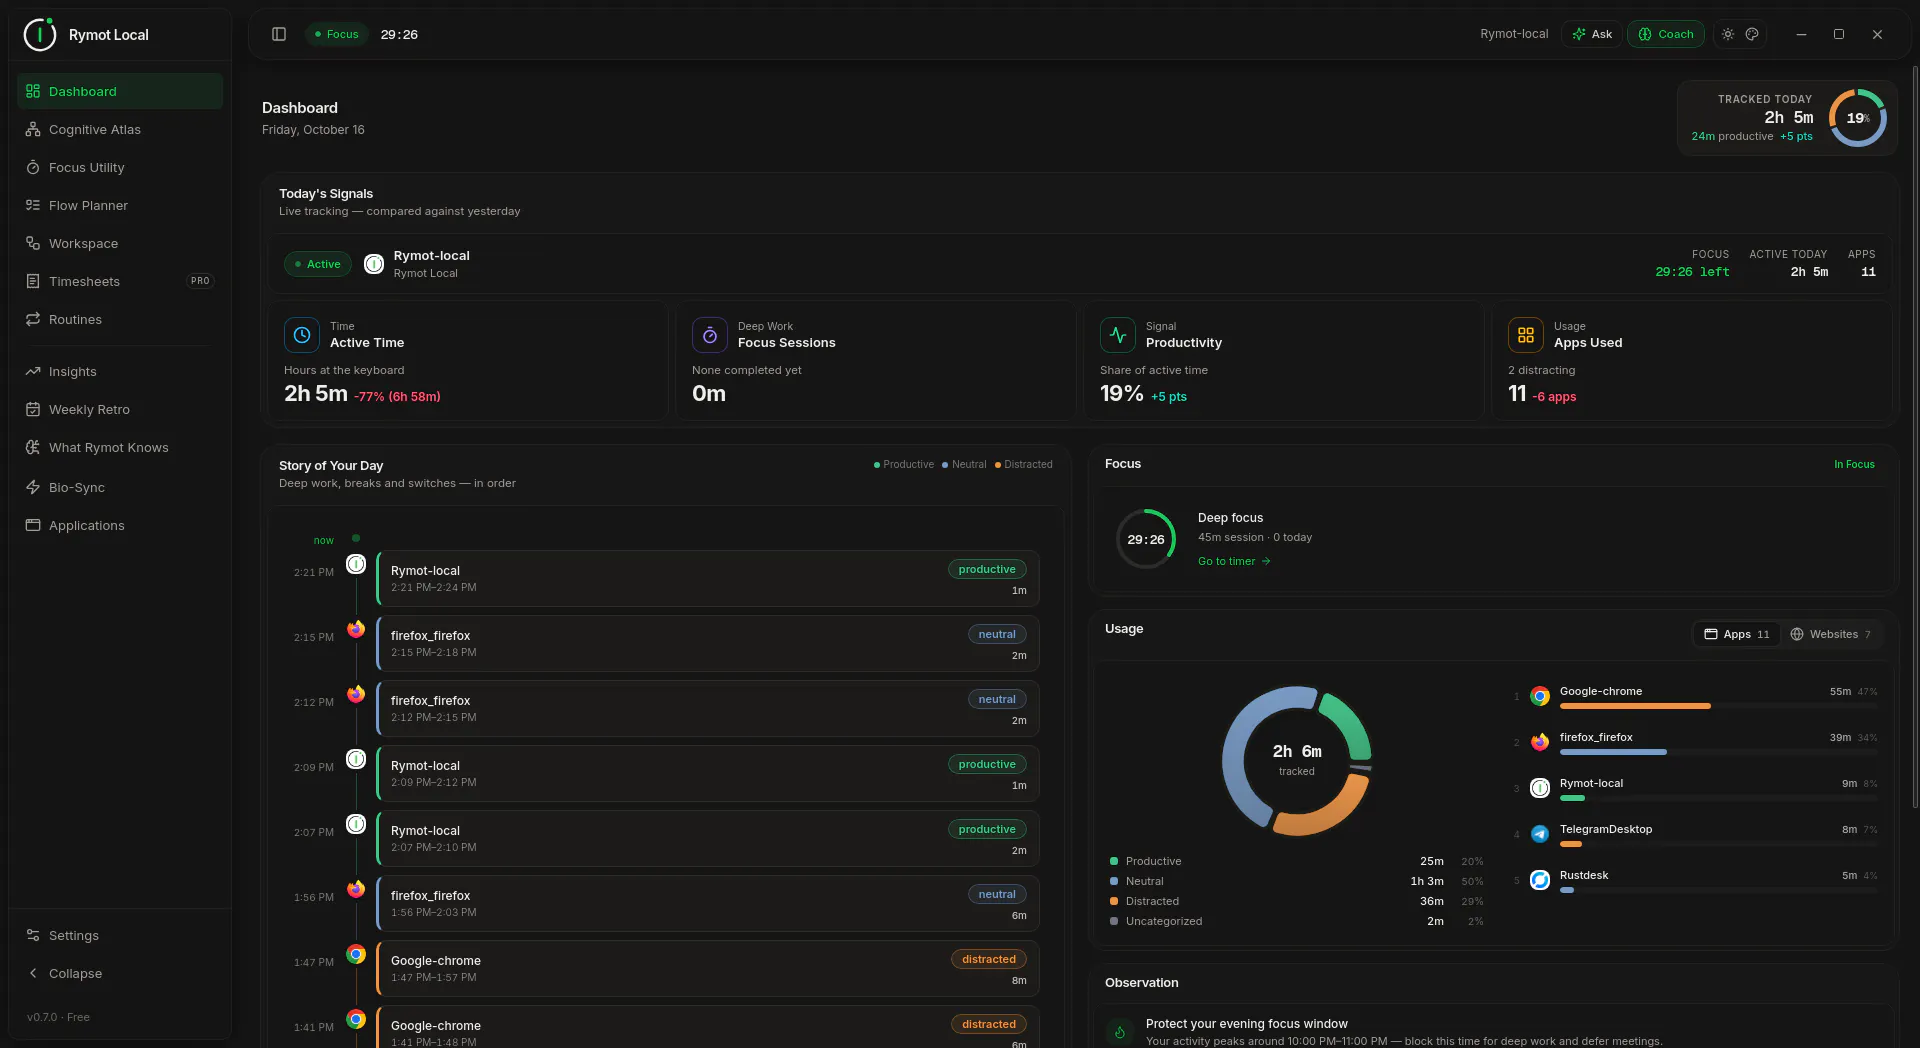The height and width of the screenshot is (1048, 1920).
Task: Click the Chrome icon at 1:47 PM timeline
Action: click(356, 954)
